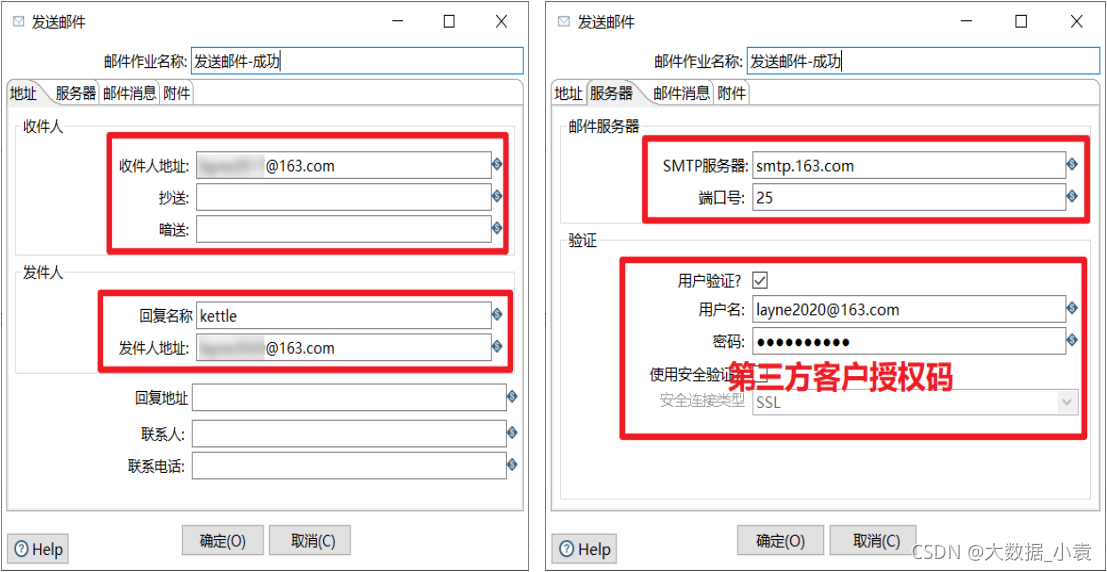
Task: Click 邮件作业名称 field in the 收件人 dialog
Action: tap(357, 61)
